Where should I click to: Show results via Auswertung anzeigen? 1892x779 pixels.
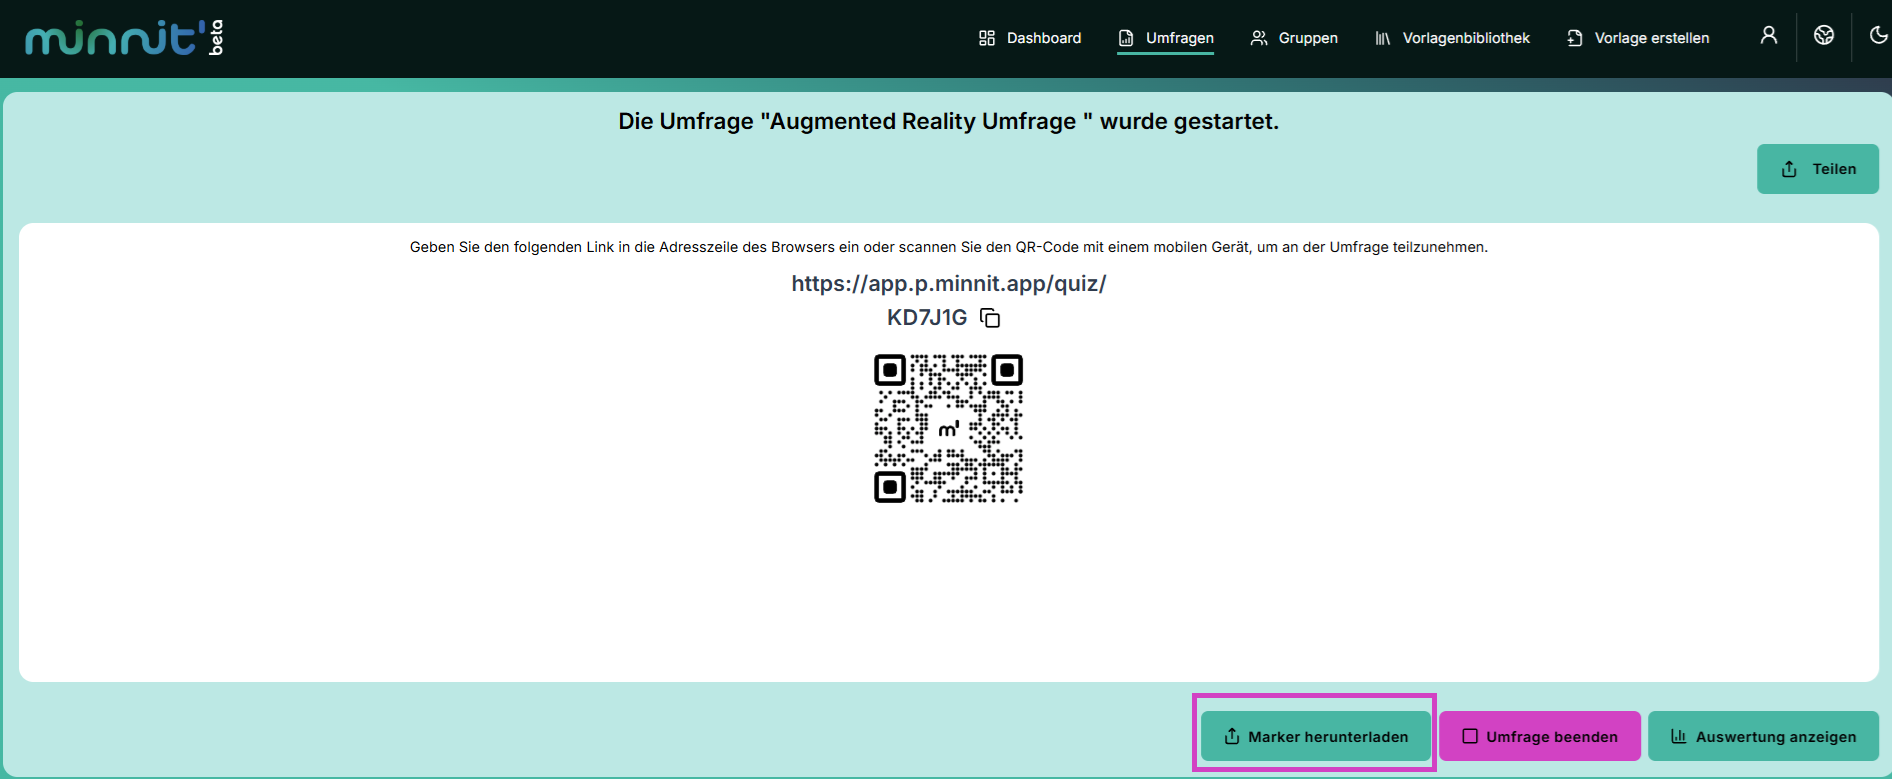click(1763, 736)
